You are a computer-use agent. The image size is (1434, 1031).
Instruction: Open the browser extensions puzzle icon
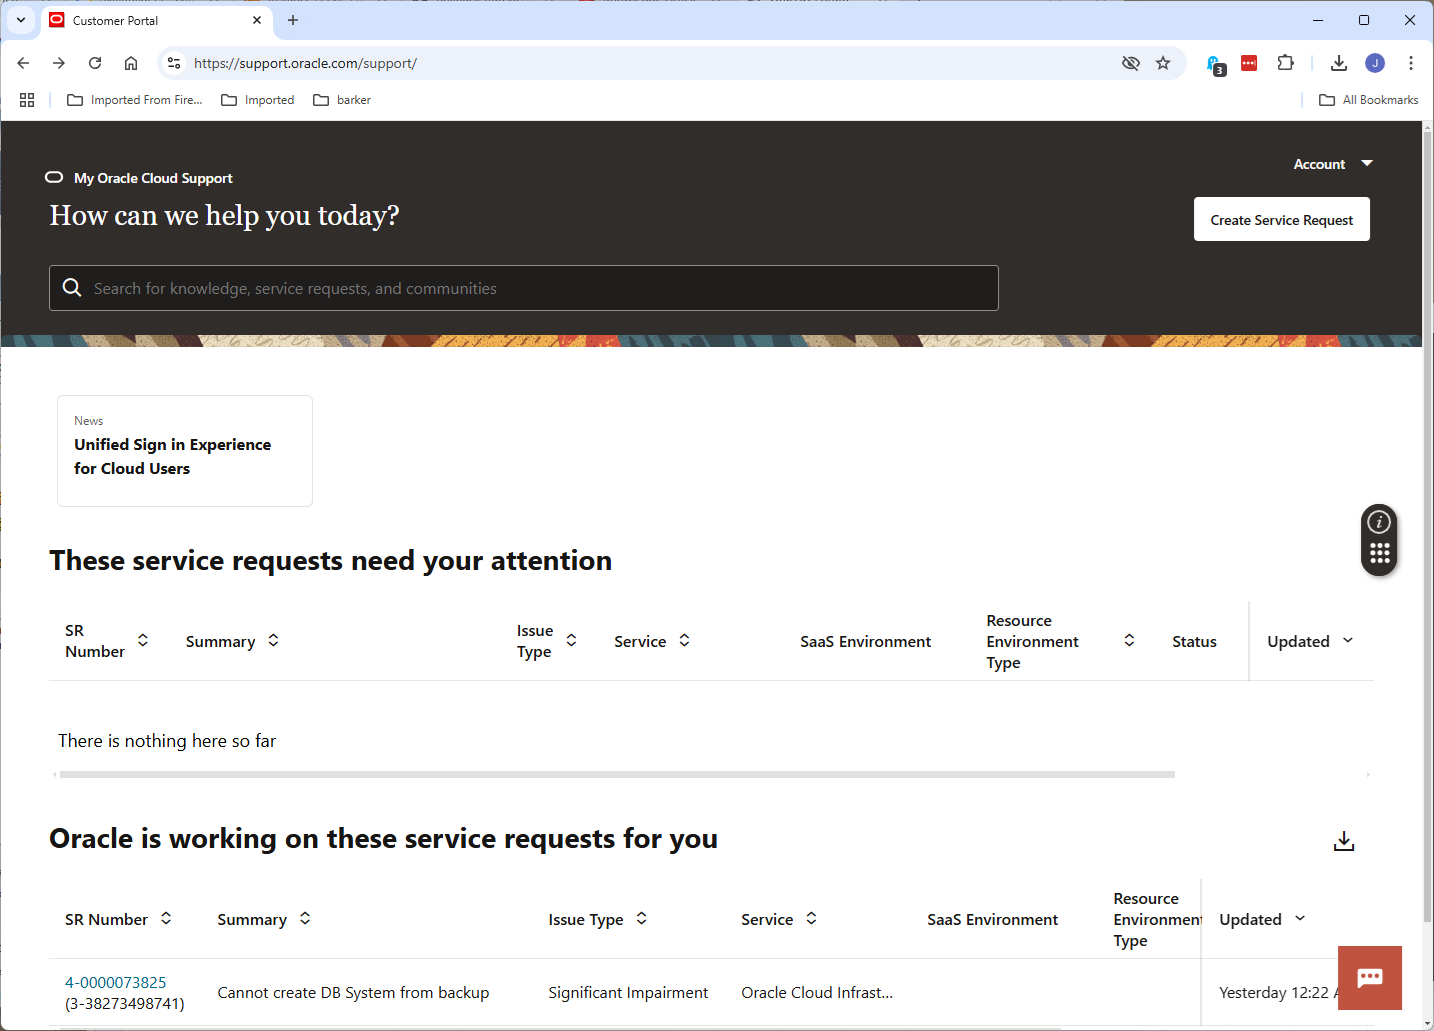click(x=1285, y=63)
